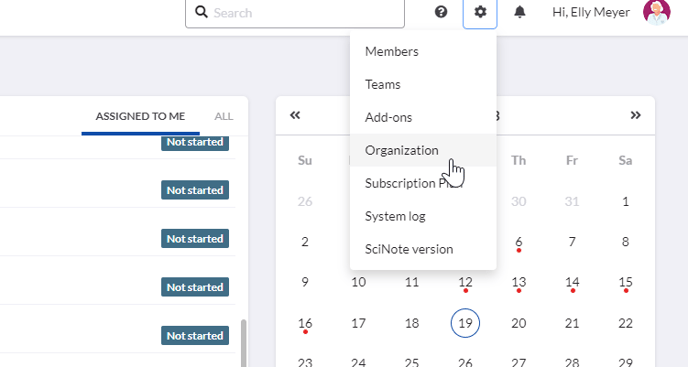
Task: Select calendar day 6
Action: (519, 242)
